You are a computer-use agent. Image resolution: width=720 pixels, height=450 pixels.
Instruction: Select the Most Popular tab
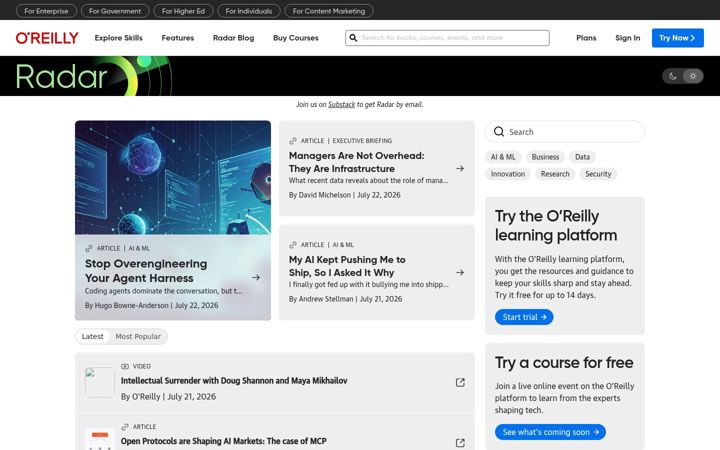tap(138, 337)
